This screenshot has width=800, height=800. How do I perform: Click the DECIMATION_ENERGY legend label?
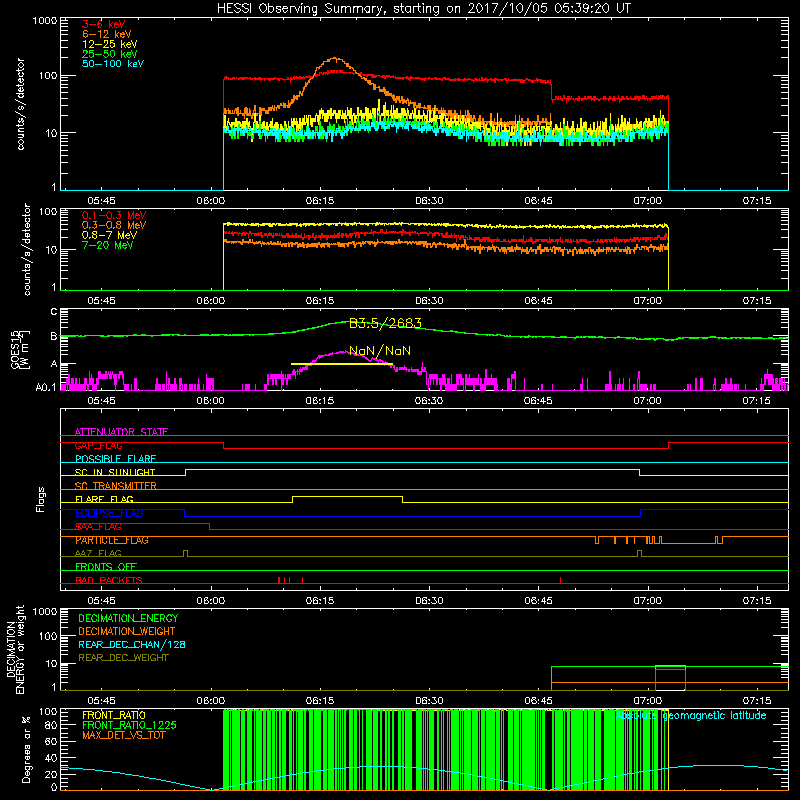tap(128, 618)
